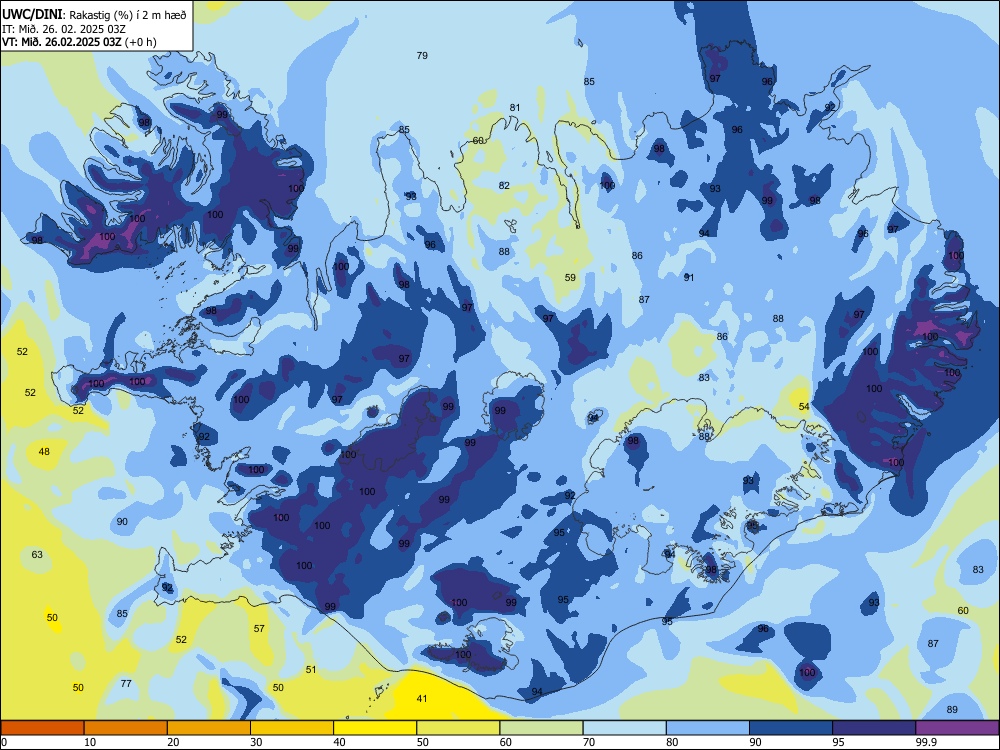Click the UWC/DINI title text

tap(32, 14)
